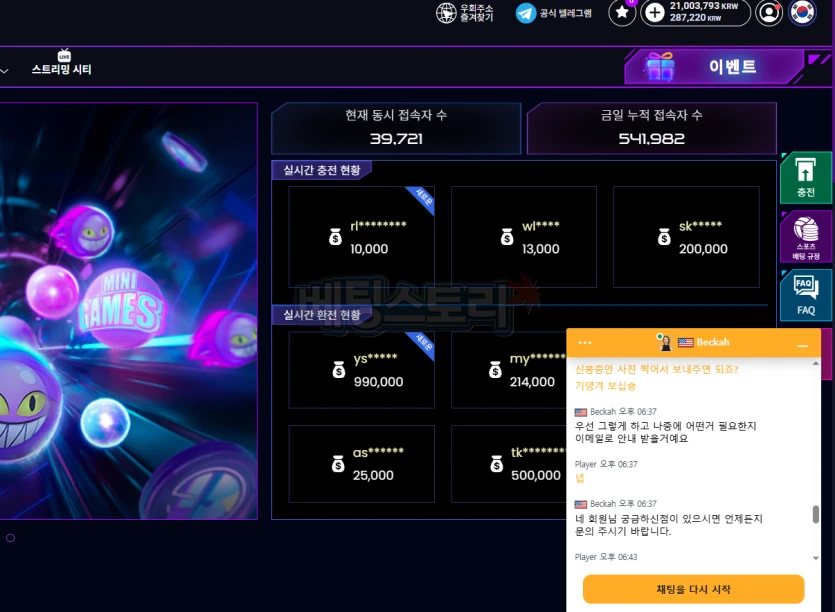This screenshot has height=612, width=835.
Task: Click tk******** 500,000 withdrawal card
Action: coord(509,464)
